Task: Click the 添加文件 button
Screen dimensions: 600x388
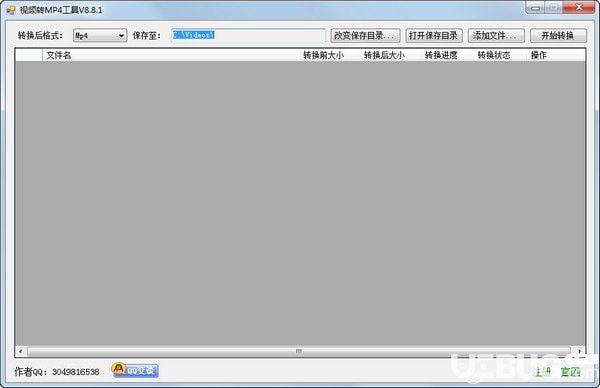Action: pos(496,36)
